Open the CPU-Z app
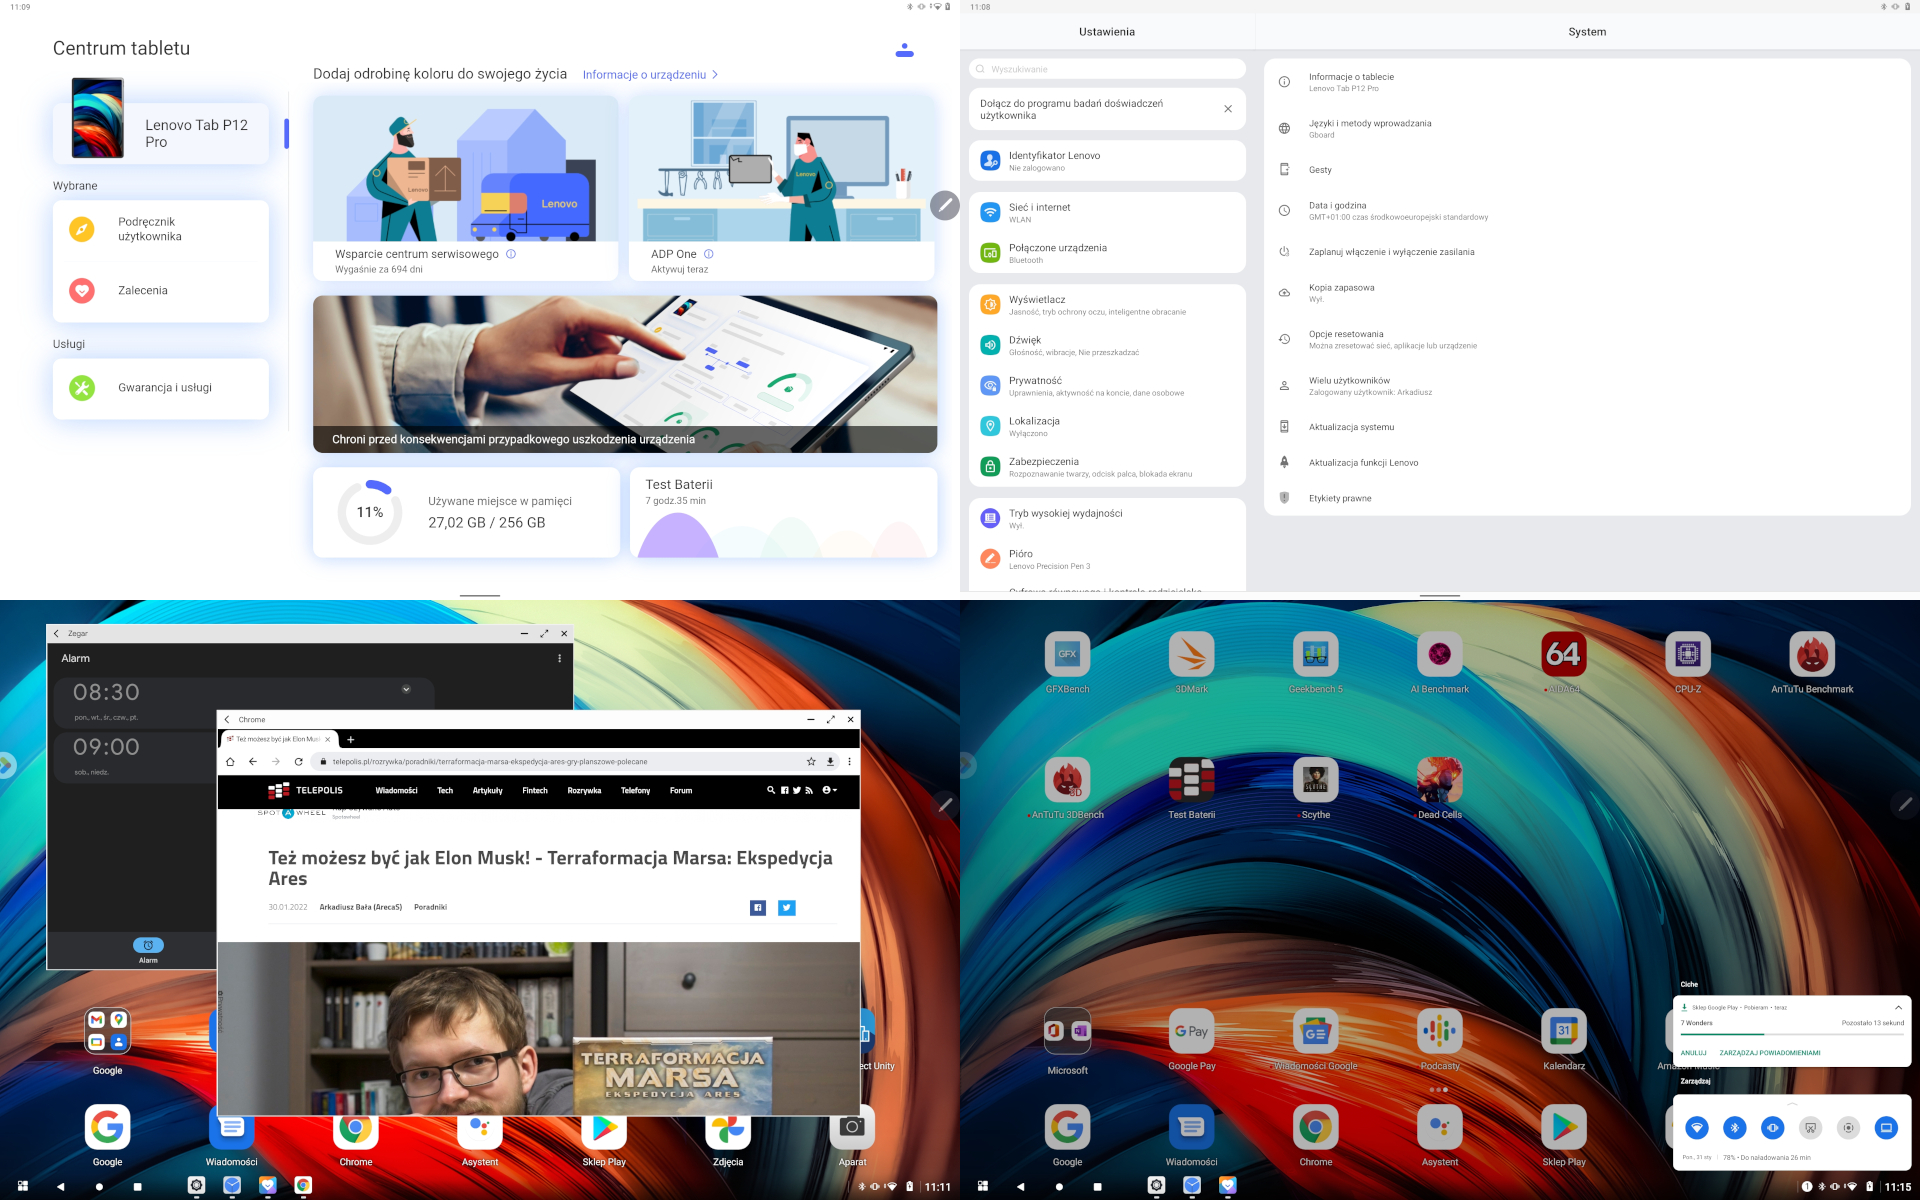Screen dimensions: 1920x1200 coord(1687,655)
